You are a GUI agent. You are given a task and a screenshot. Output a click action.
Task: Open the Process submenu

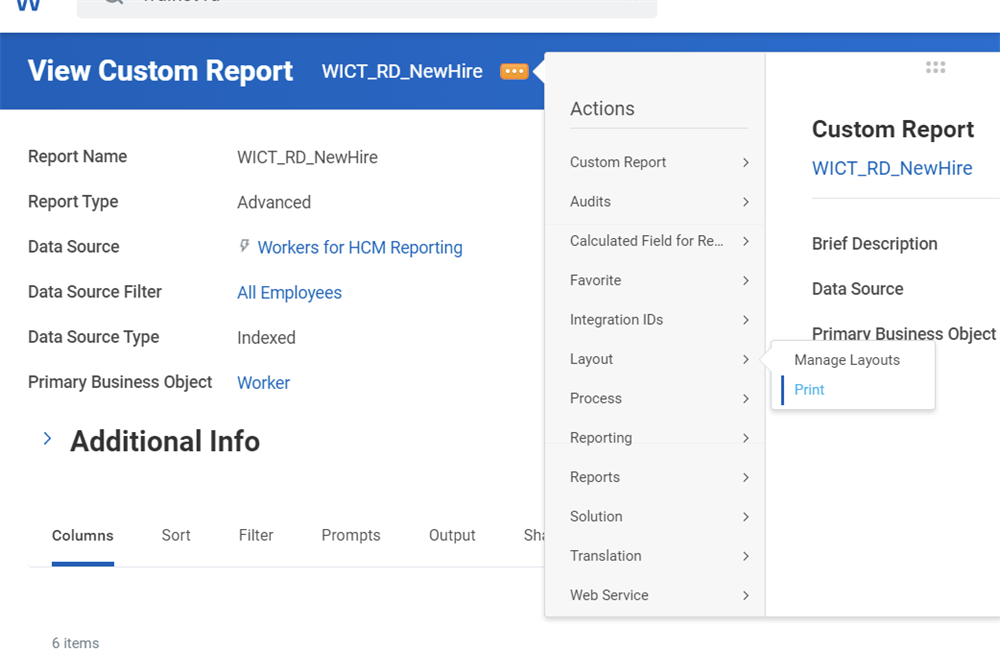coord(659,399)
